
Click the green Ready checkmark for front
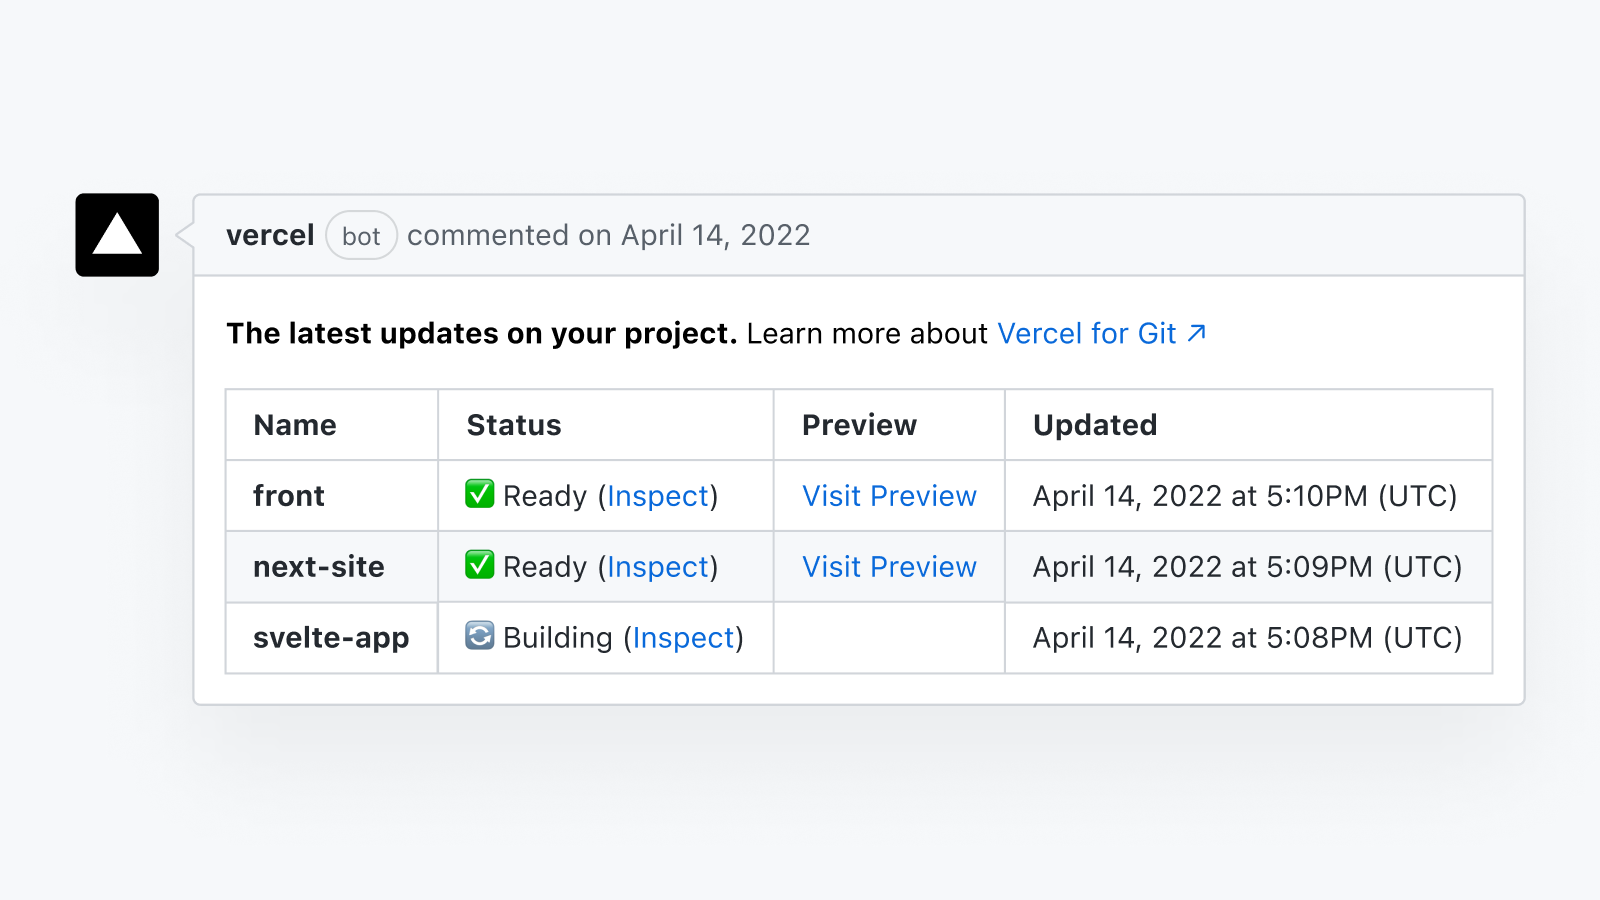[479, 495]
